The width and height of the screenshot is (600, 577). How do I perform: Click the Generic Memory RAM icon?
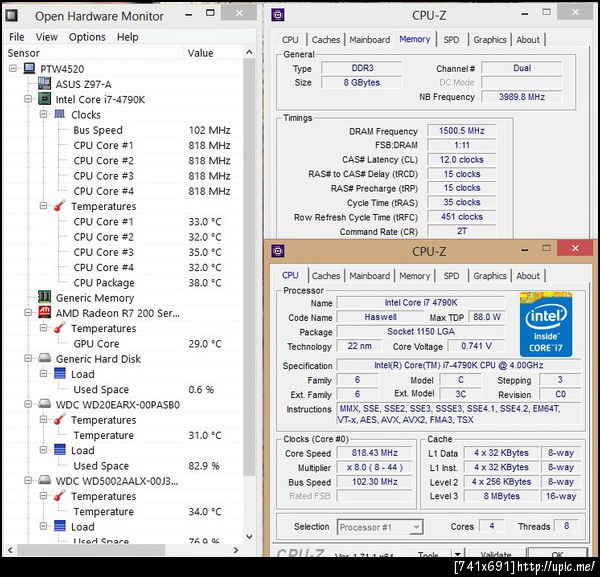(x=44, y=297)
